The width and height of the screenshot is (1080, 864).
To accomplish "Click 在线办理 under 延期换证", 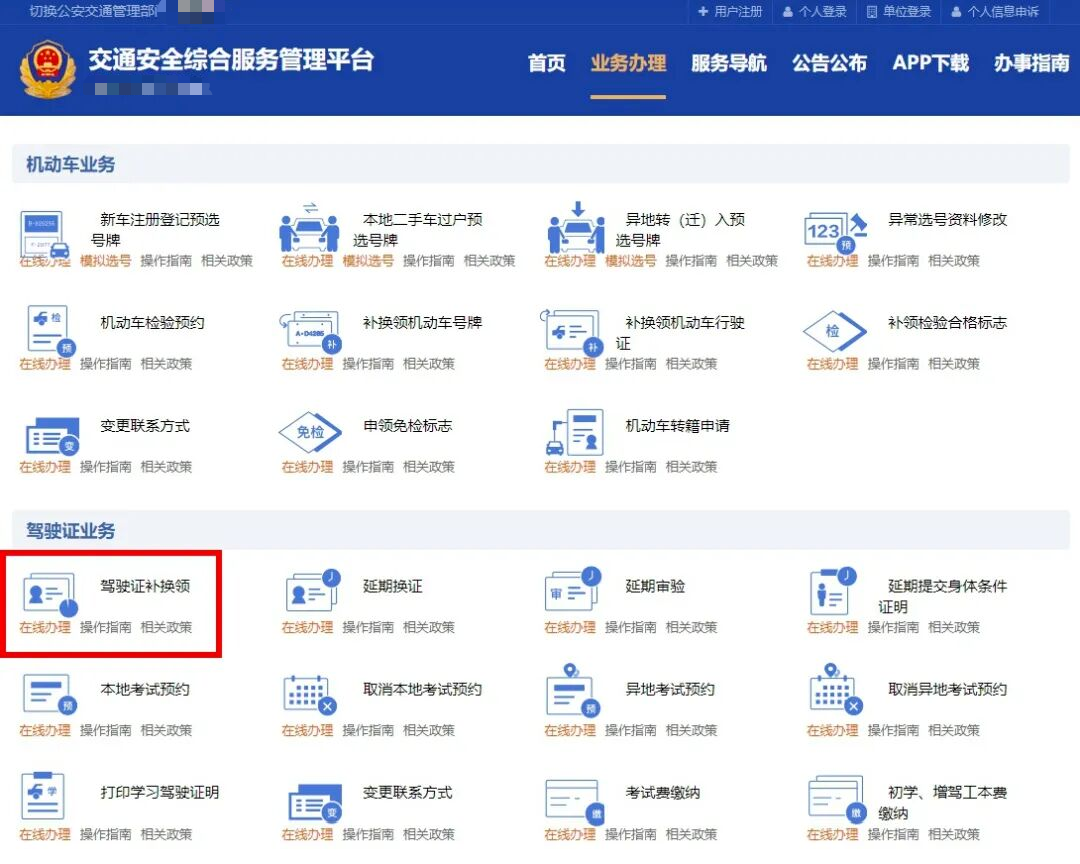I will (x=307, y=627).
